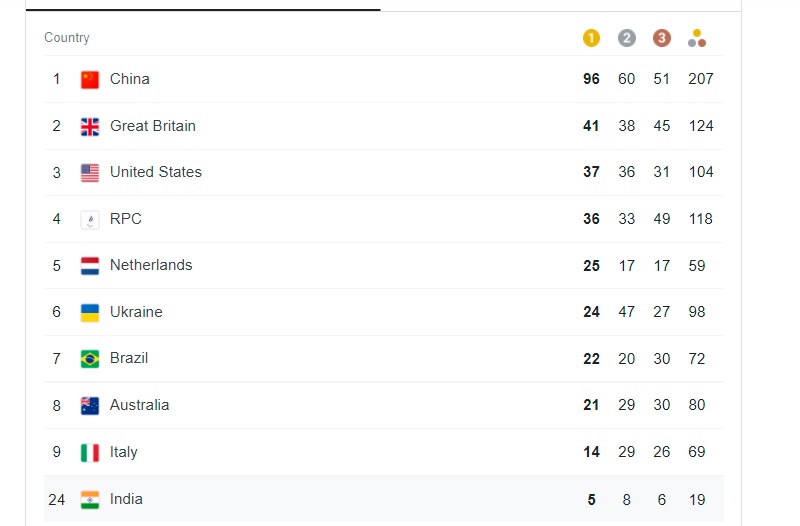Click the United States flag icon
Screen dimensions: 800x526
[x=90, y=172]
